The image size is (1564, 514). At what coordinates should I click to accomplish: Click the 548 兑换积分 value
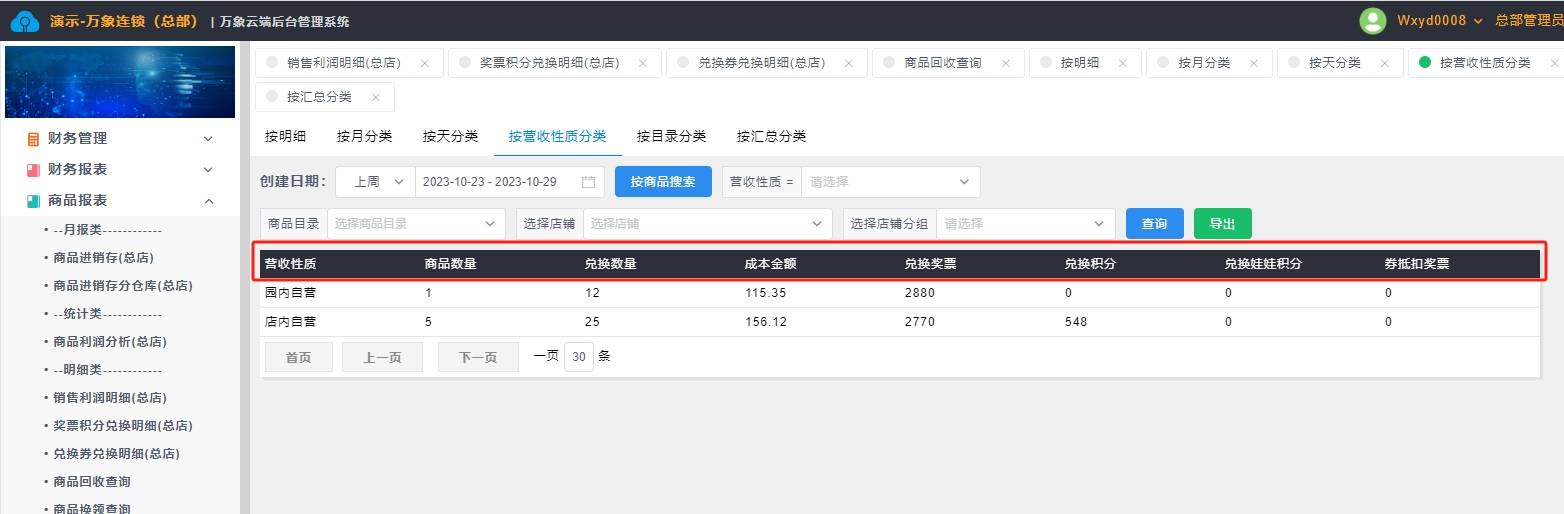tap(1076, 322)
